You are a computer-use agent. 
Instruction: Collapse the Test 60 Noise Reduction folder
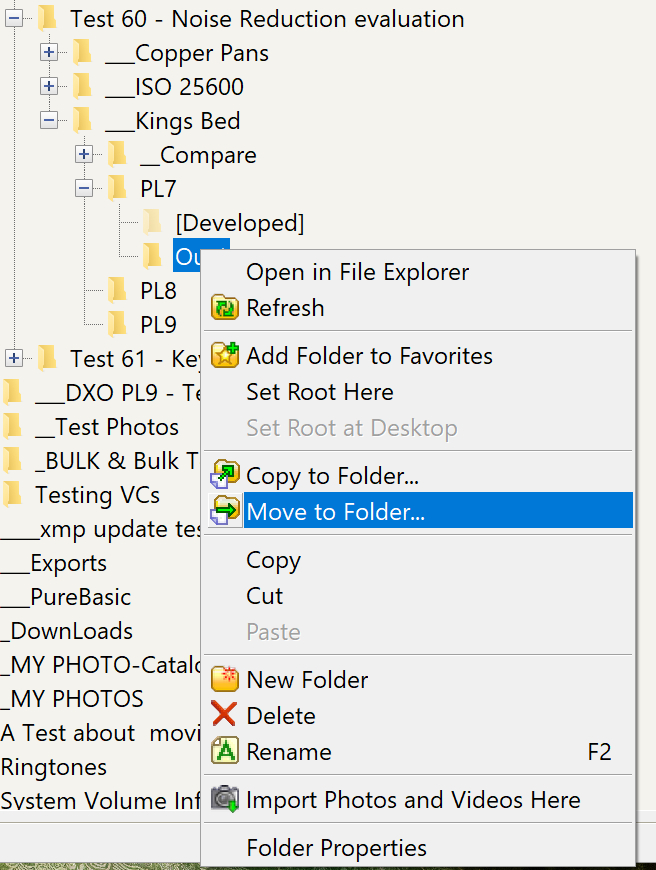click(14, 19)
